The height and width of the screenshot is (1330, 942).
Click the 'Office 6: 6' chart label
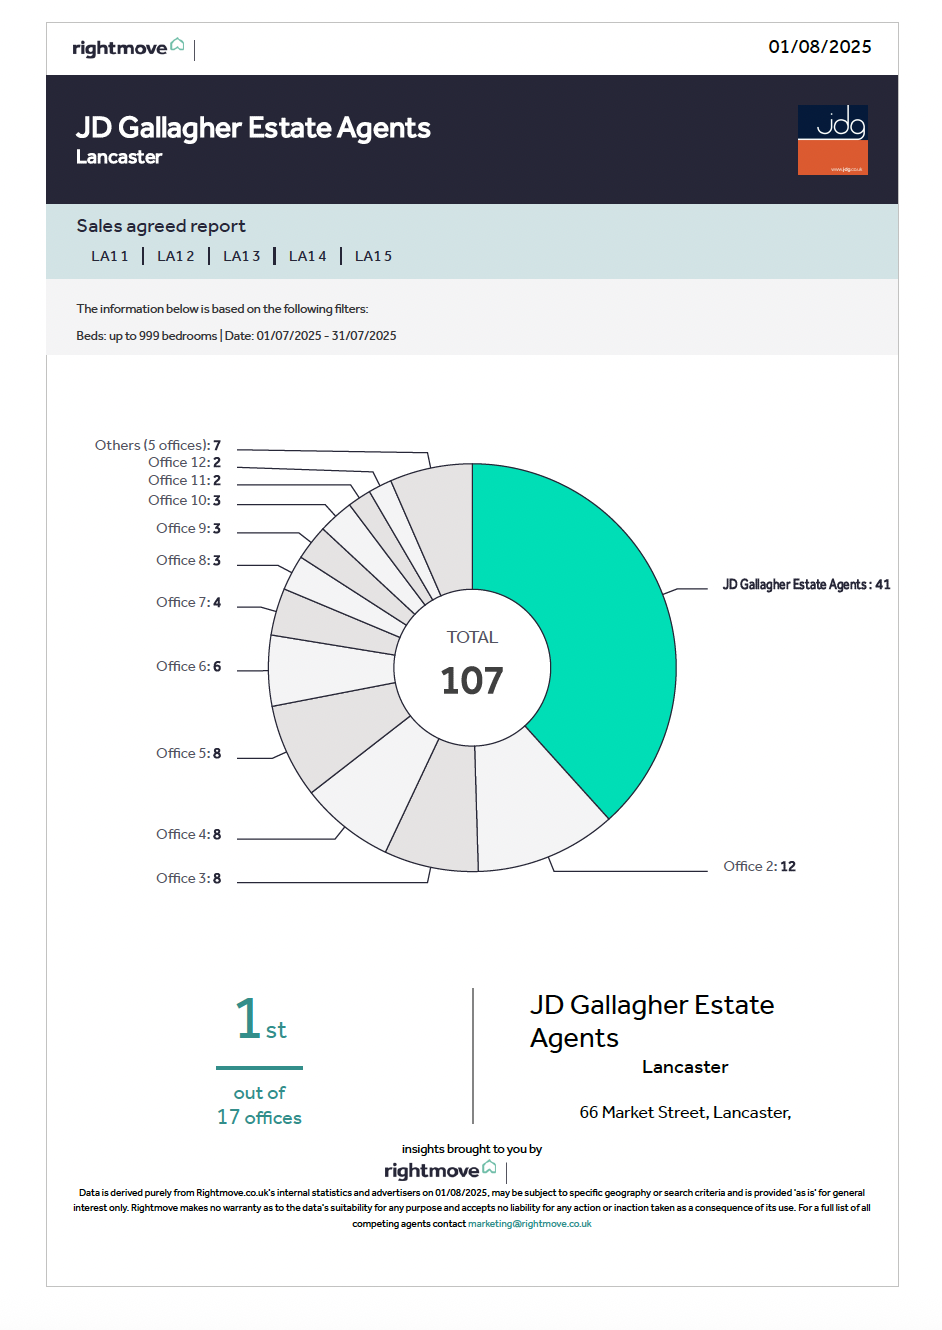point(189,666)
